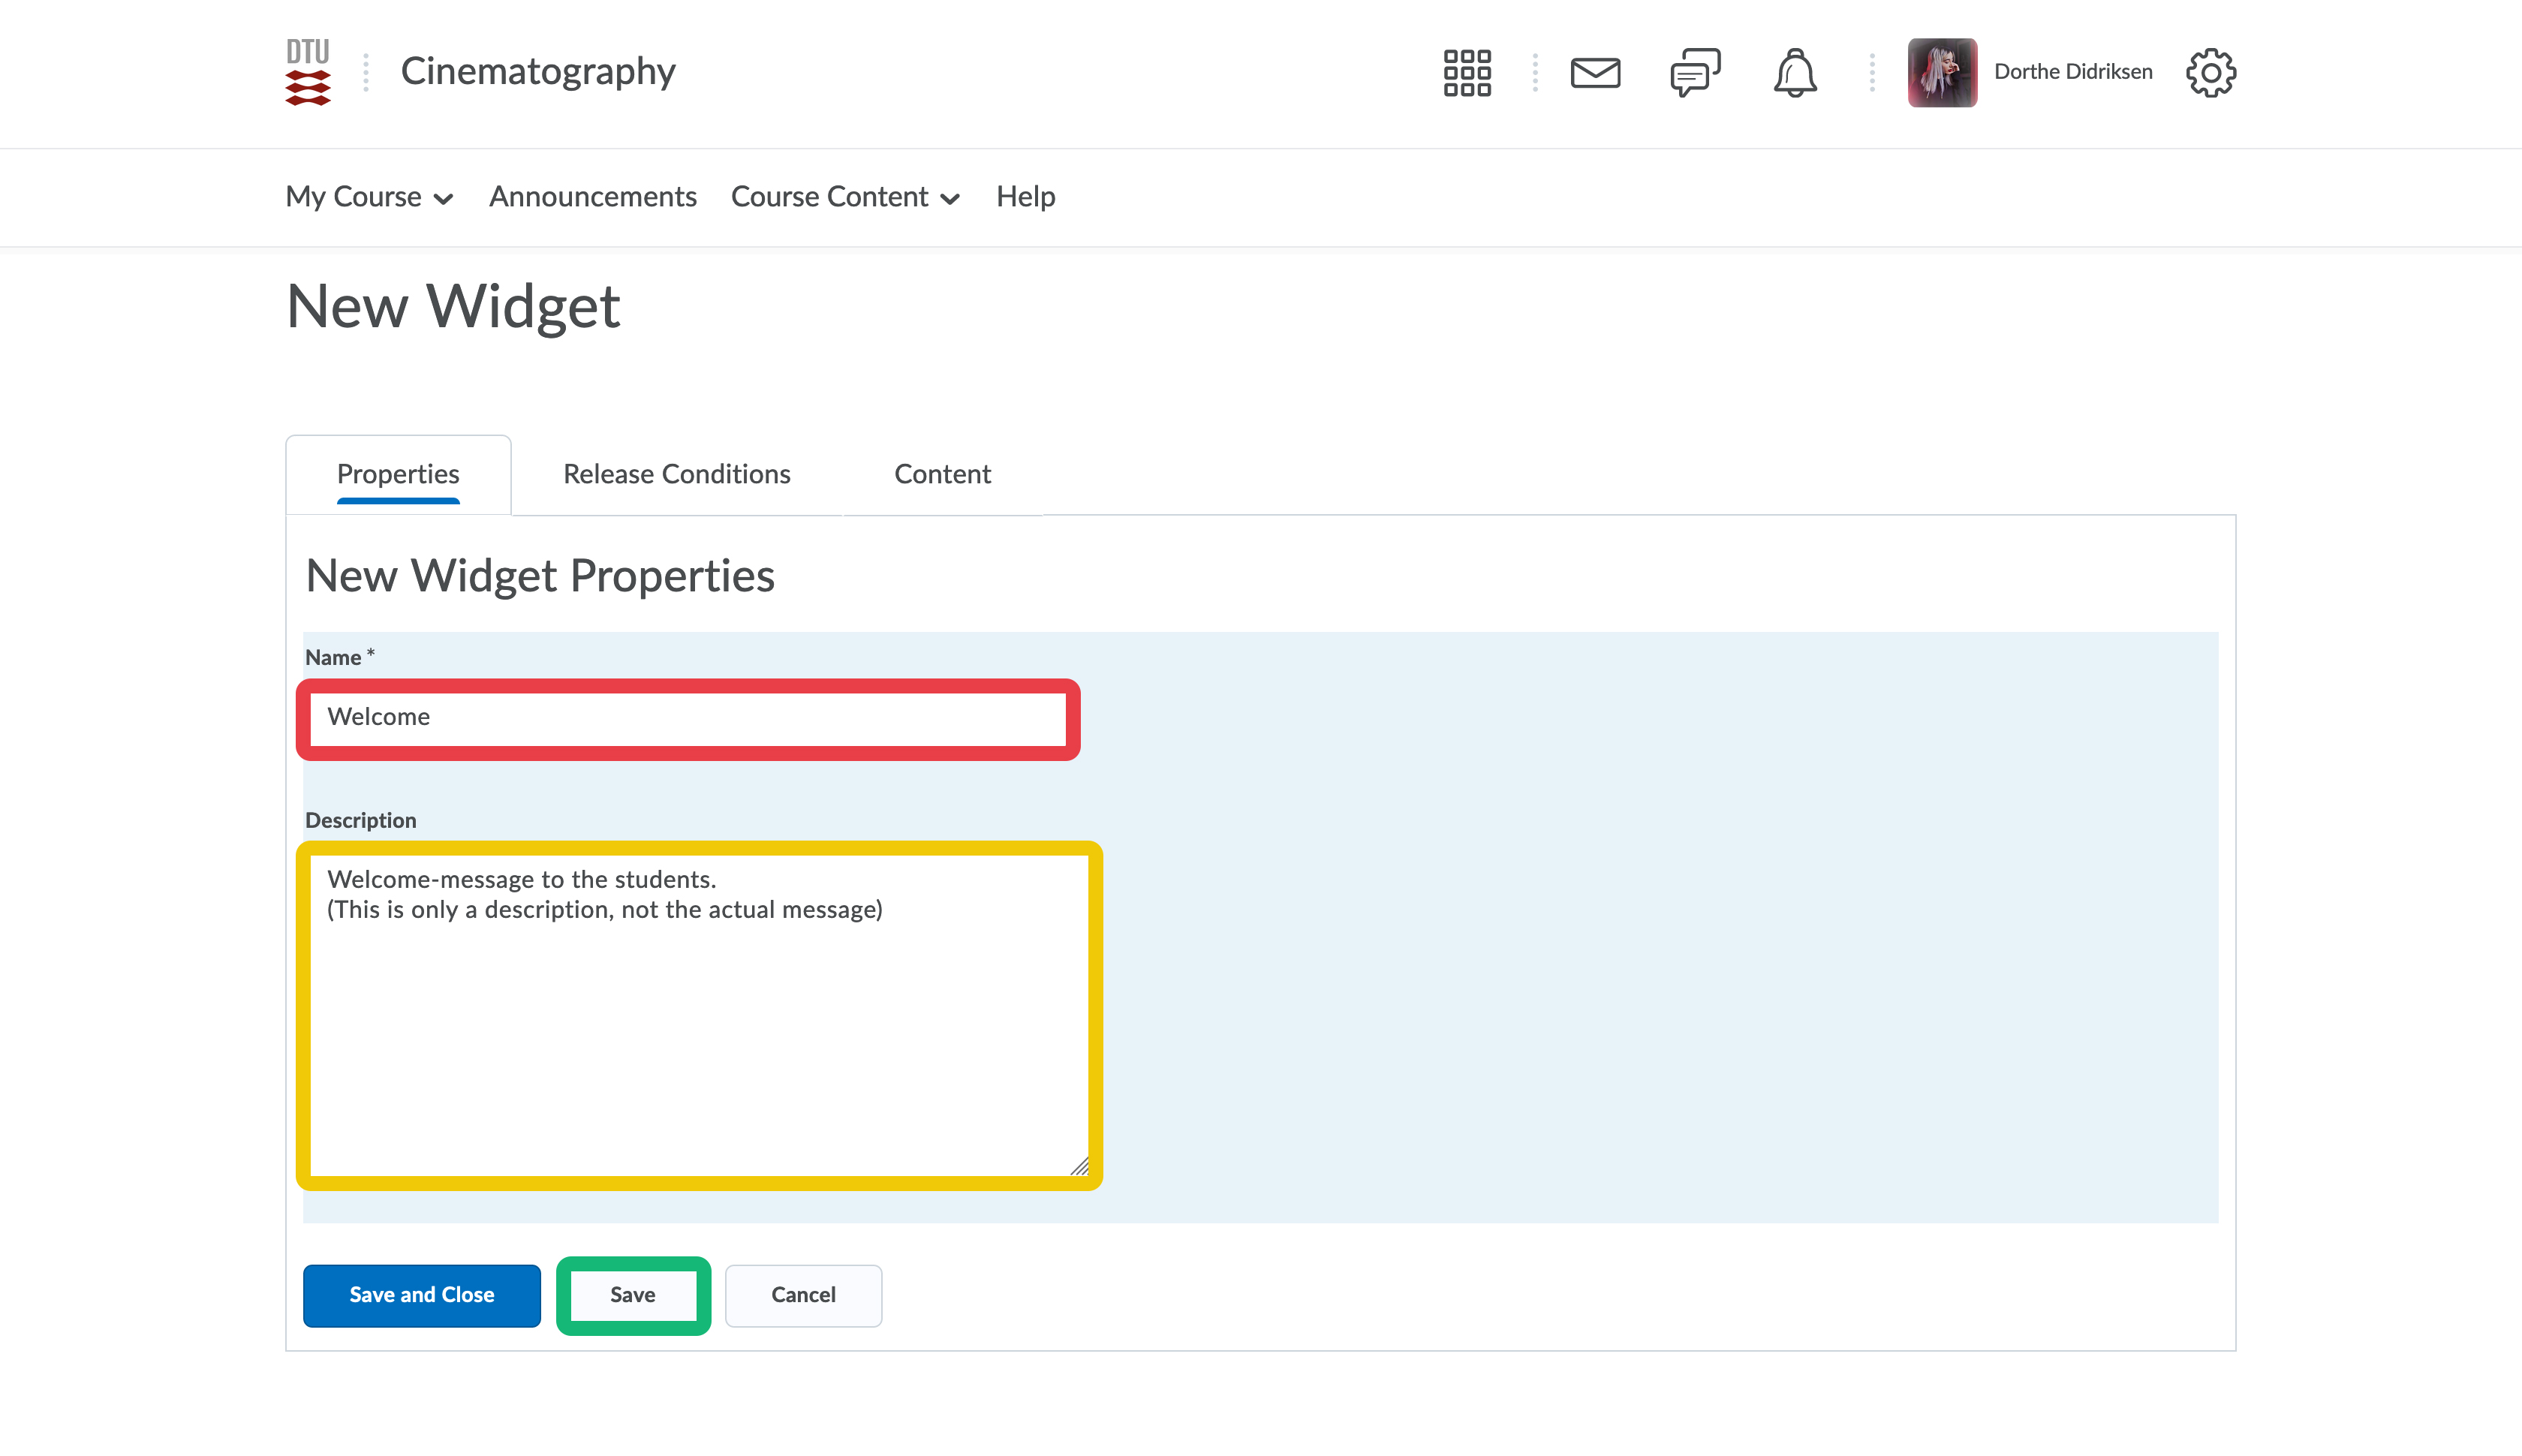
Task: Click the admin tools gear icon
Action: (2210, 72)
